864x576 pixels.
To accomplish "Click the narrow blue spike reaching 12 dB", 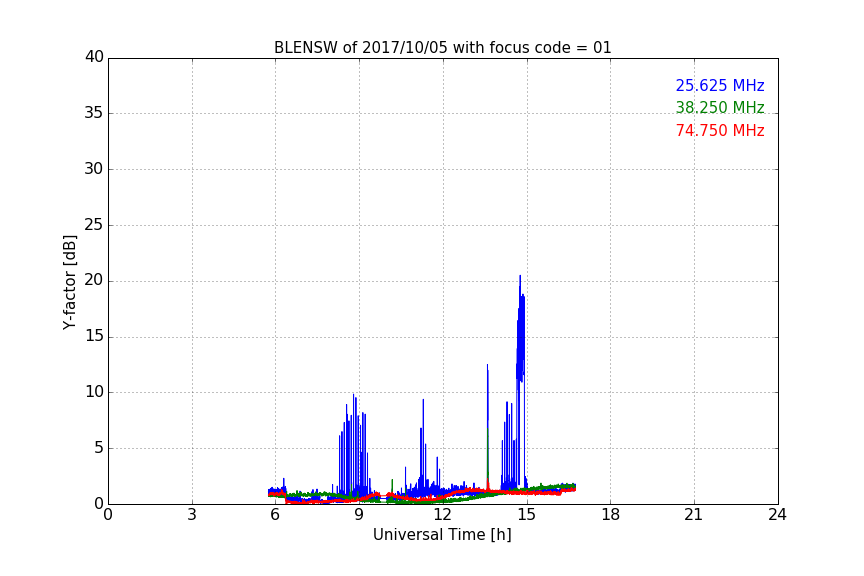I will click(x=488, y=424).
